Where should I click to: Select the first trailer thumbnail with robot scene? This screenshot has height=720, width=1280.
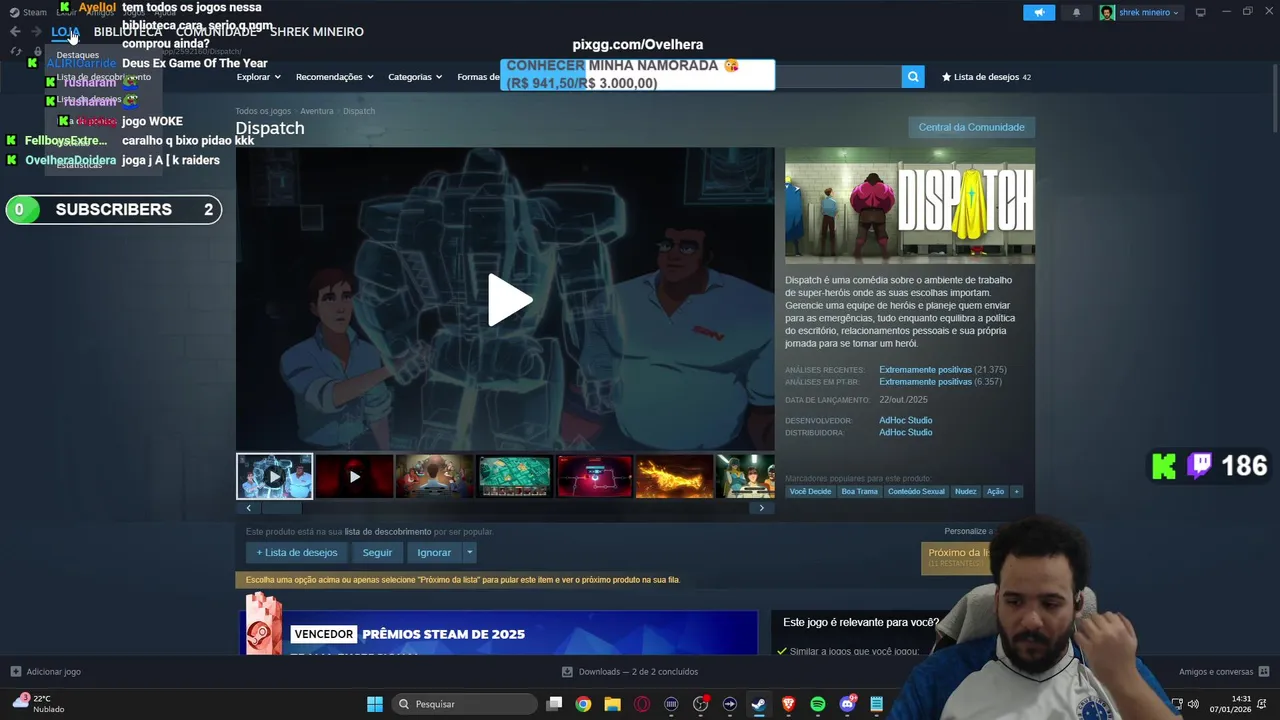(x=275, y=476)
